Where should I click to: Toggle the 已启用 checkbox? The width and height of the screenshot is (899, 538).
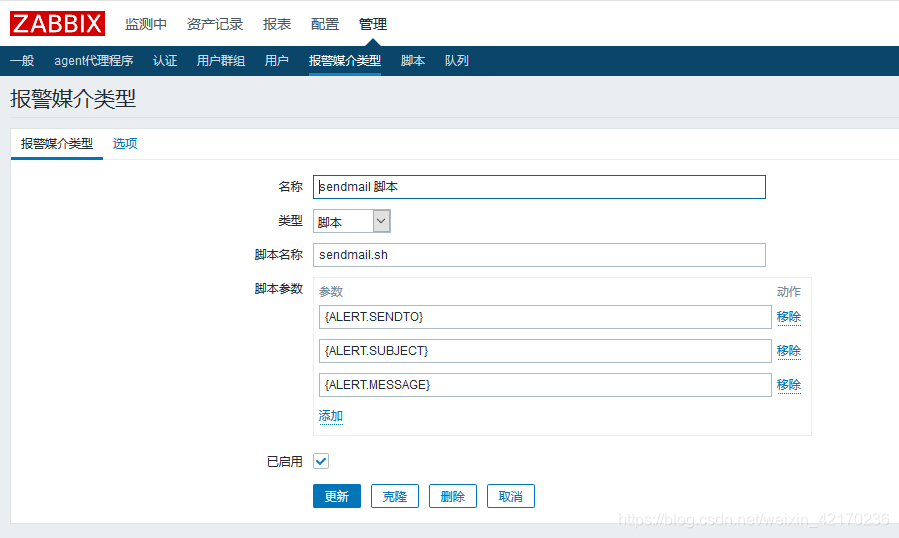point(321,461)
